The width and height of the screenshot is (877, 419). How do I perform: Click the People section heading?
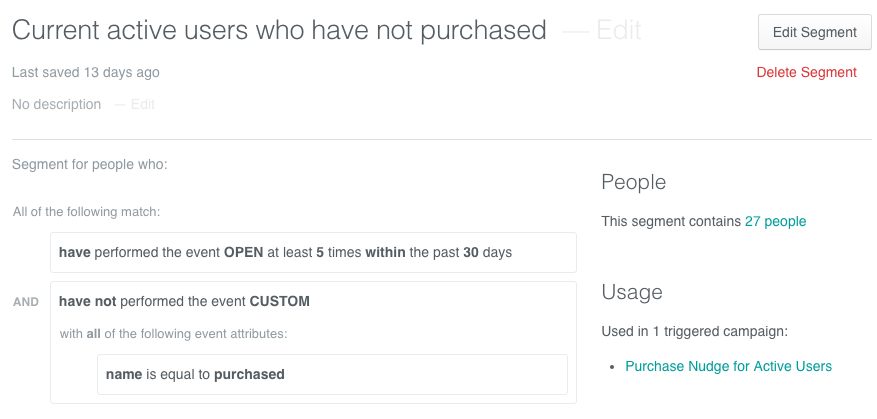pos(634,182)
